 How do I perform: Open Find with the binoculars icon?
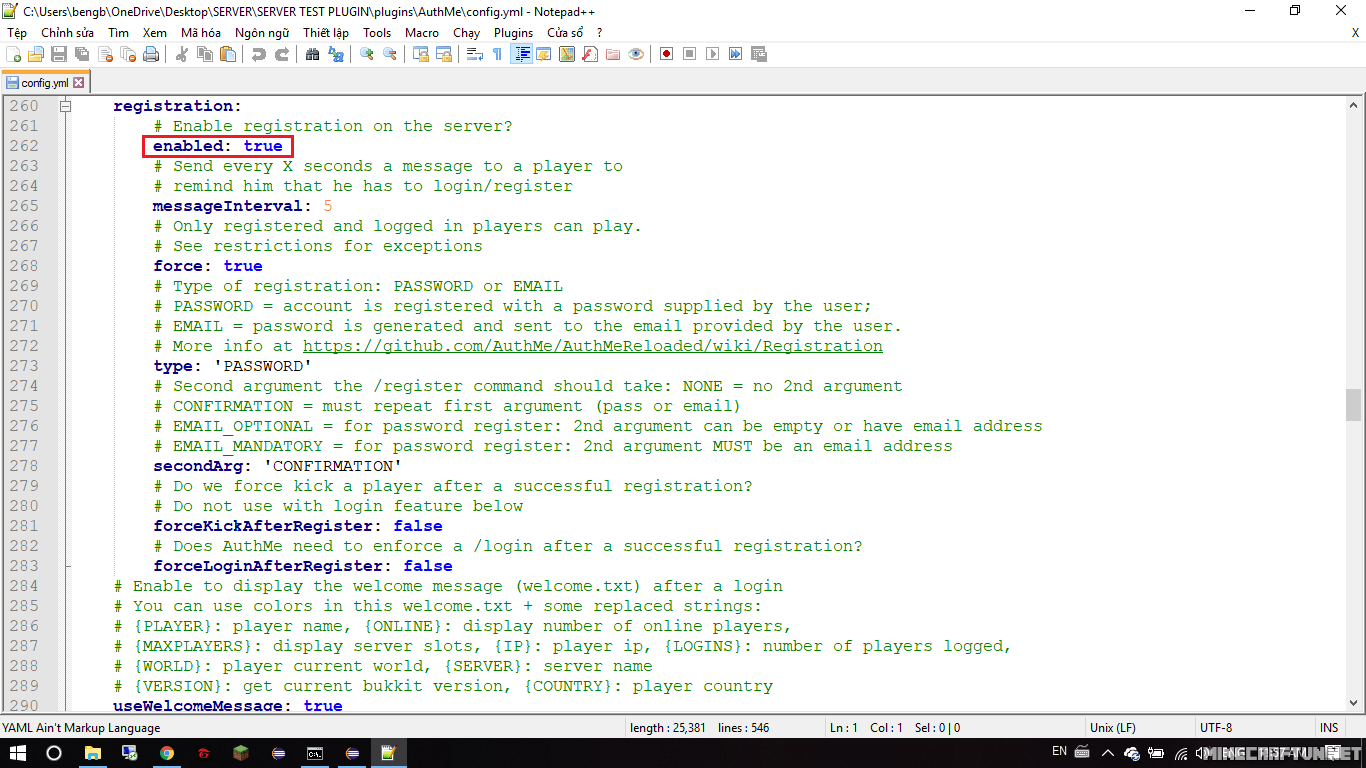click(313, 54)
